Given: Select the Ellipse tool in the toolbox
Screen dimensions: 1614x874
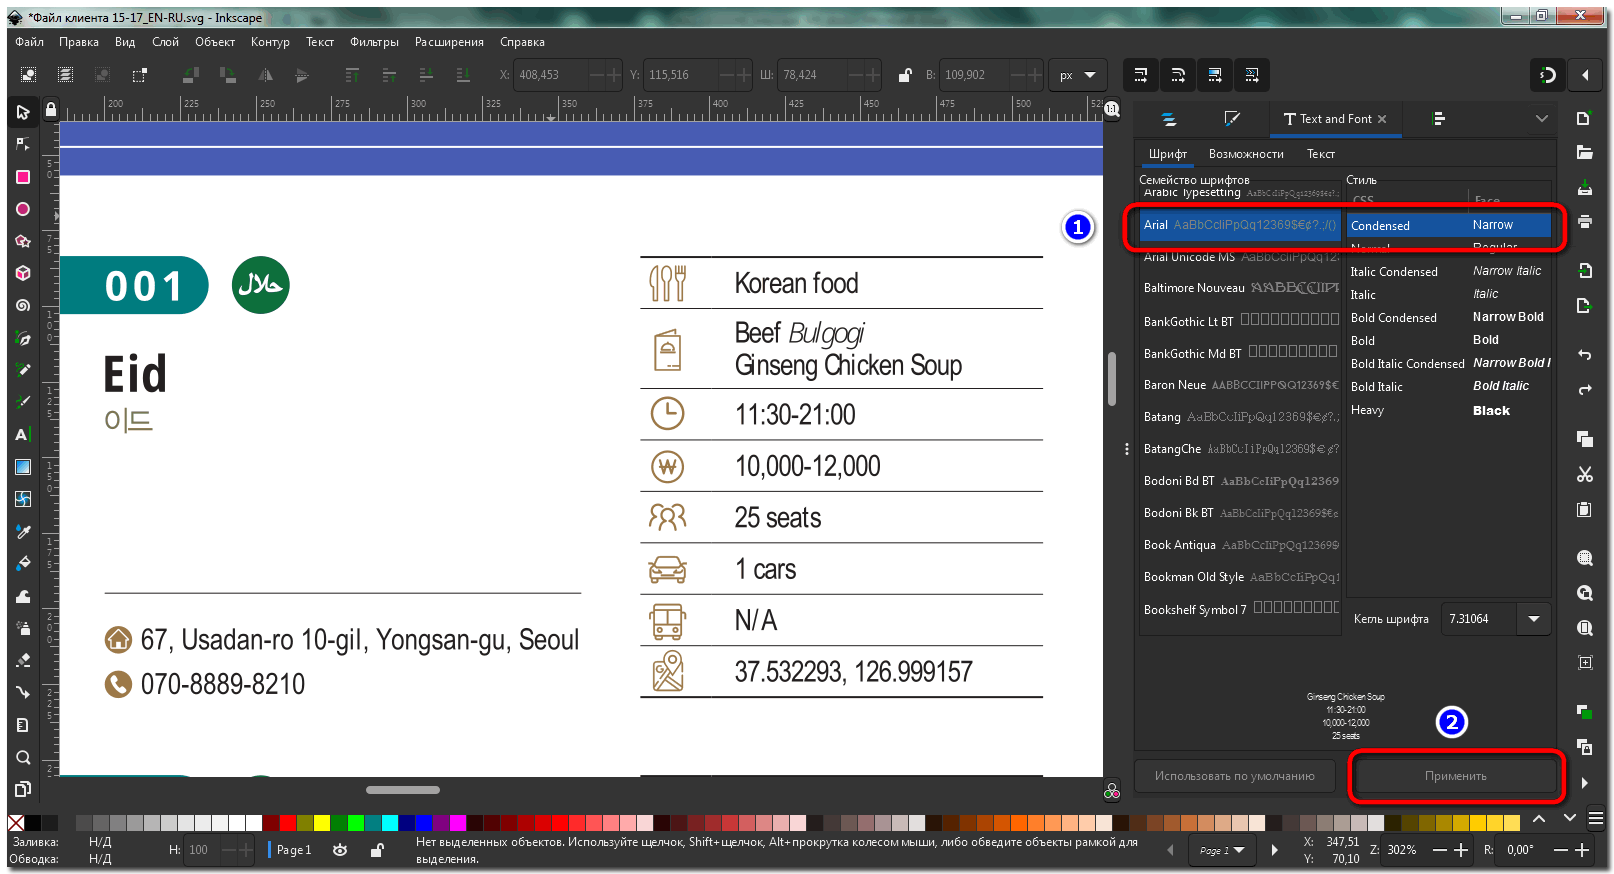Looking at the screenshot, I should click(x=22, y=209).
